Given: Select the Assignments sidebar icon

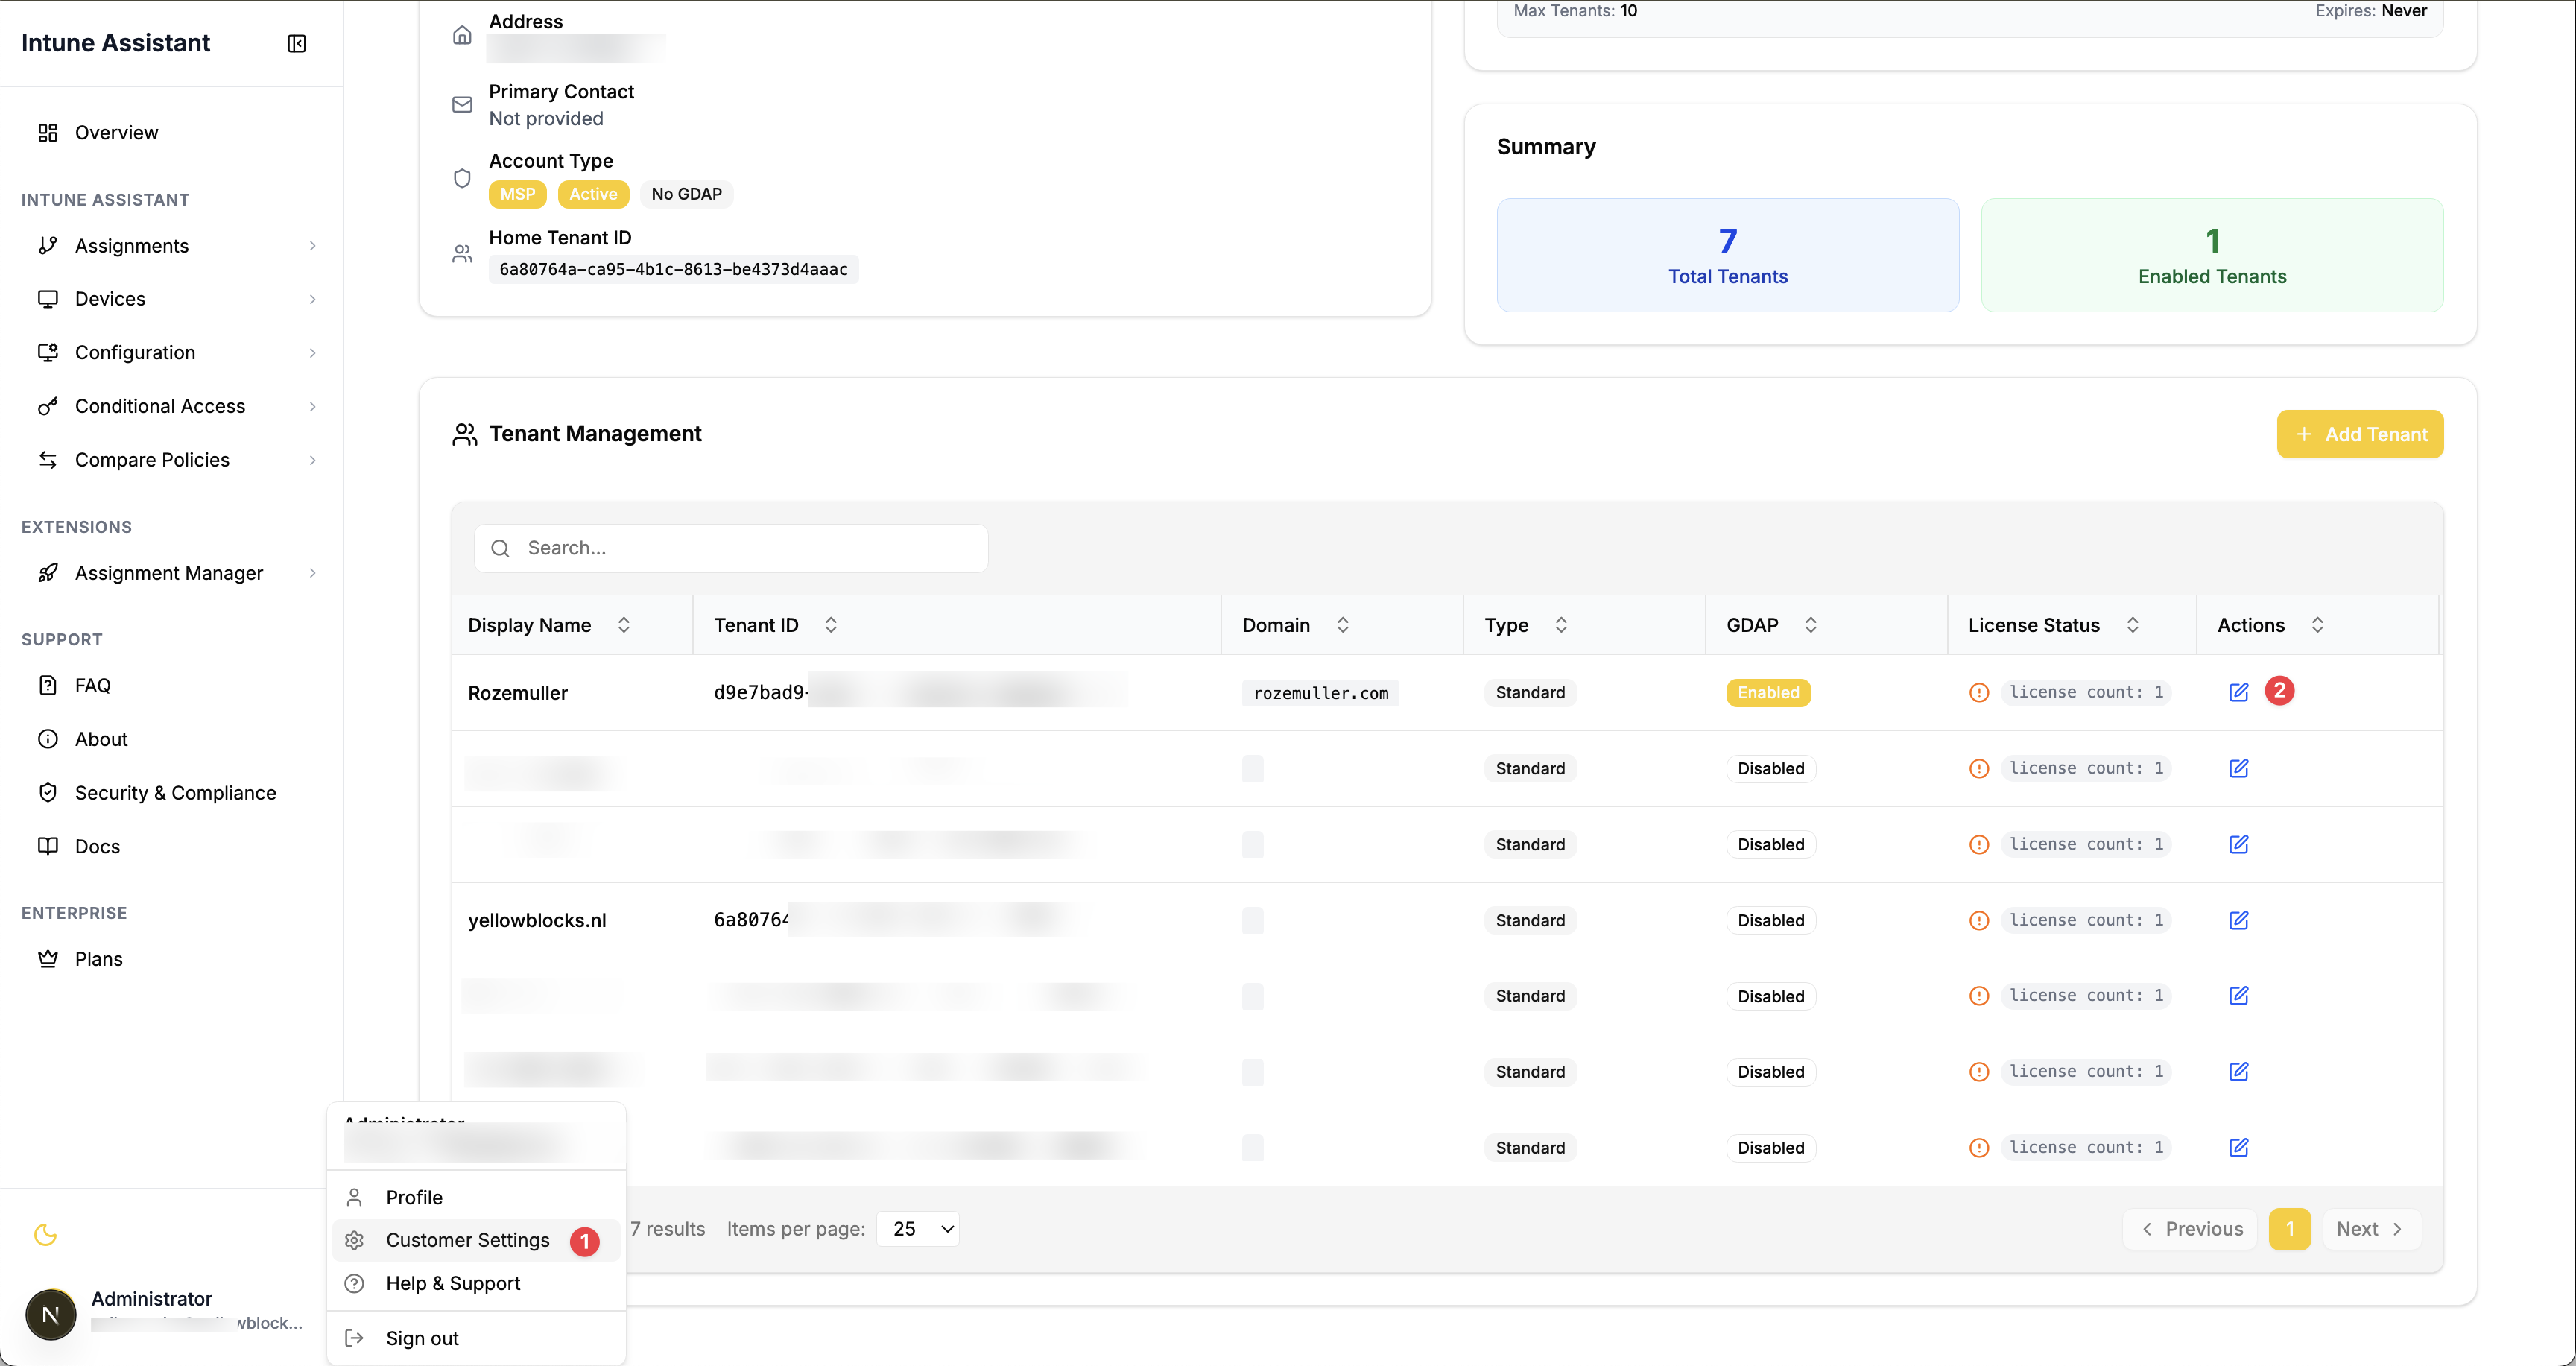Looking at the screenshot, I should [x=49, y=245].
